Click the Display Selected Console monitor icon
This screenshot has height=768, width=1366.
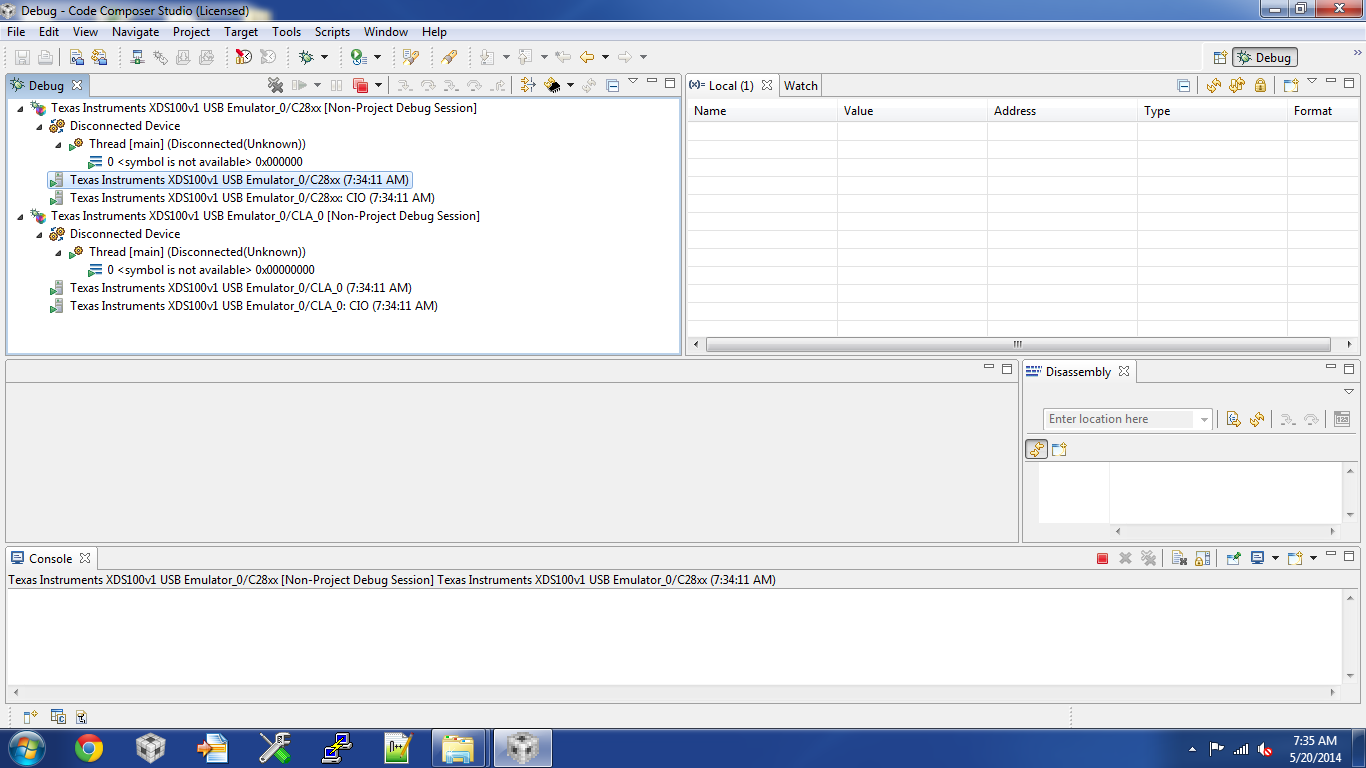(1258, 559)
